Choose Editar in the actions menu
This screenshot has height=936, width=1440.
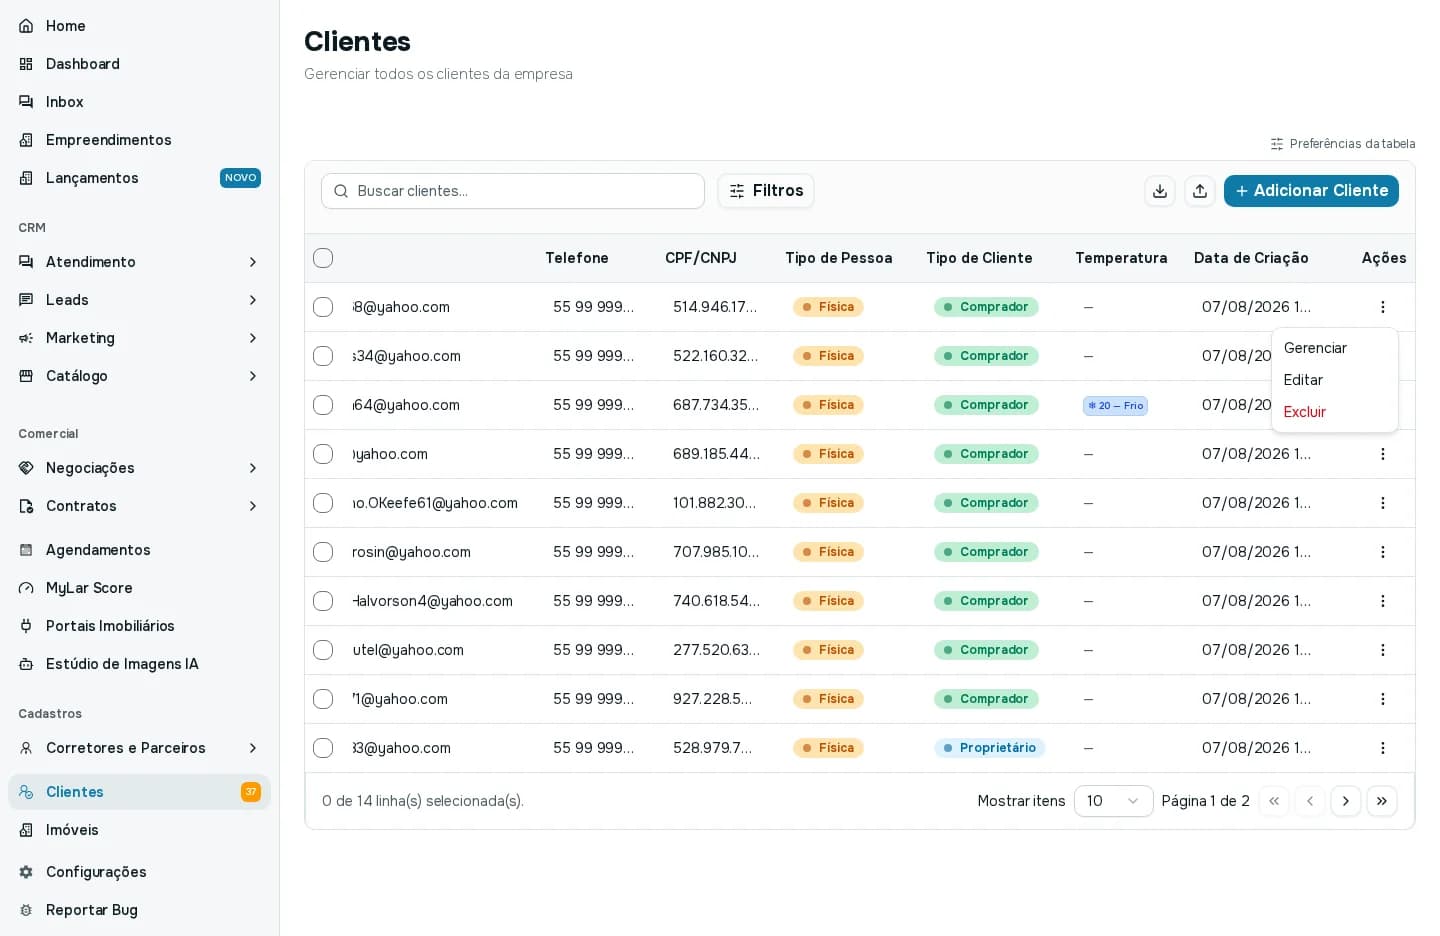point(1335,380)
